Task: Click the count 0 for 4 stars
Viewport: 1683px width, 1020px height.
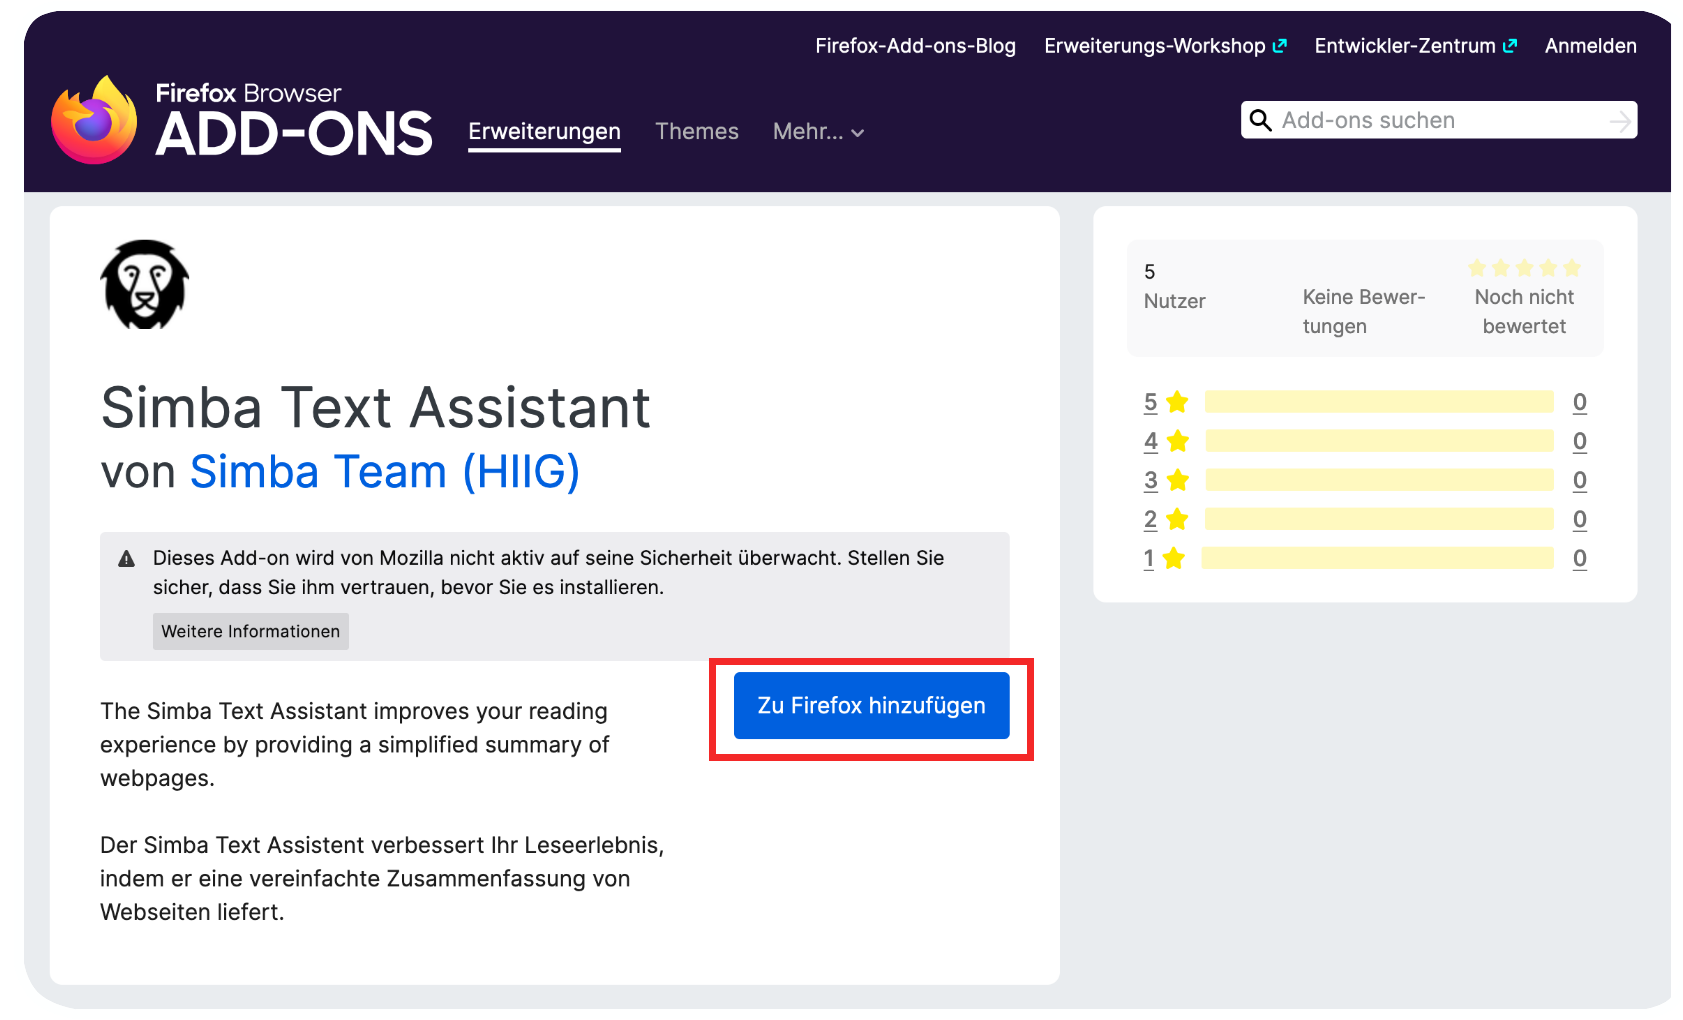Action: [1579, 441]
